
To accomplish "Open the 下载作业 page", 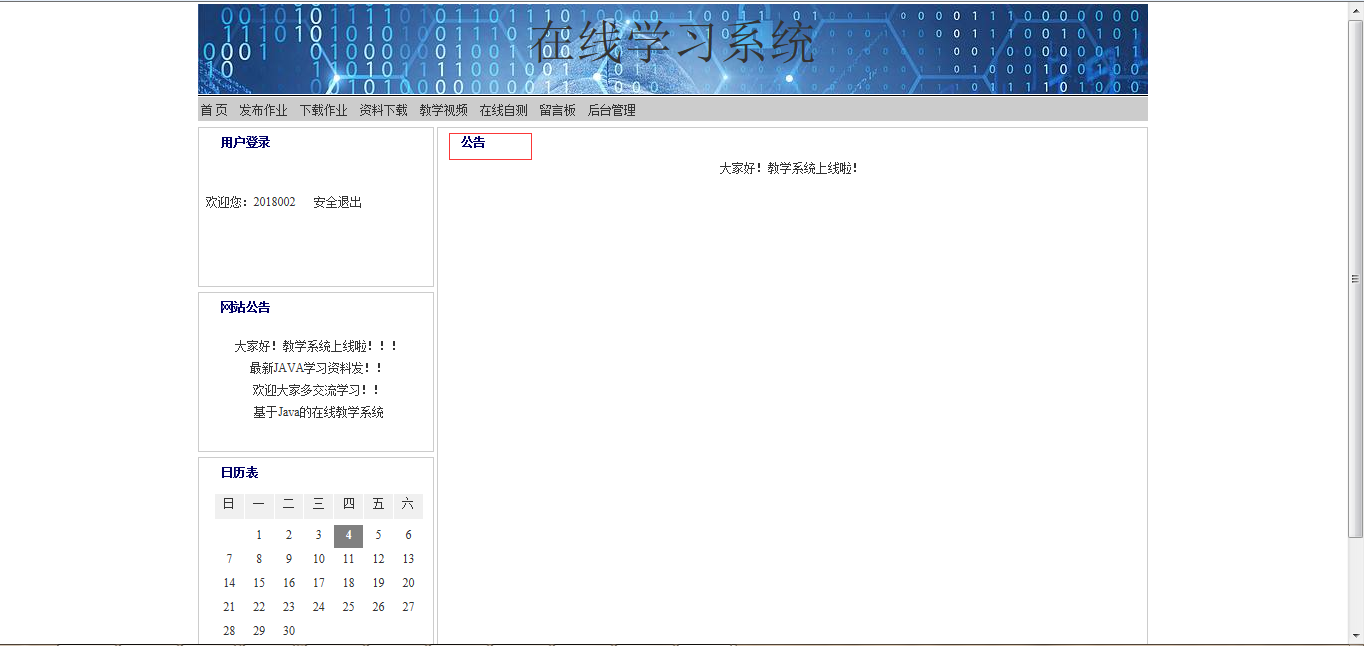I will pyautogui.click(x=323, y=110).
